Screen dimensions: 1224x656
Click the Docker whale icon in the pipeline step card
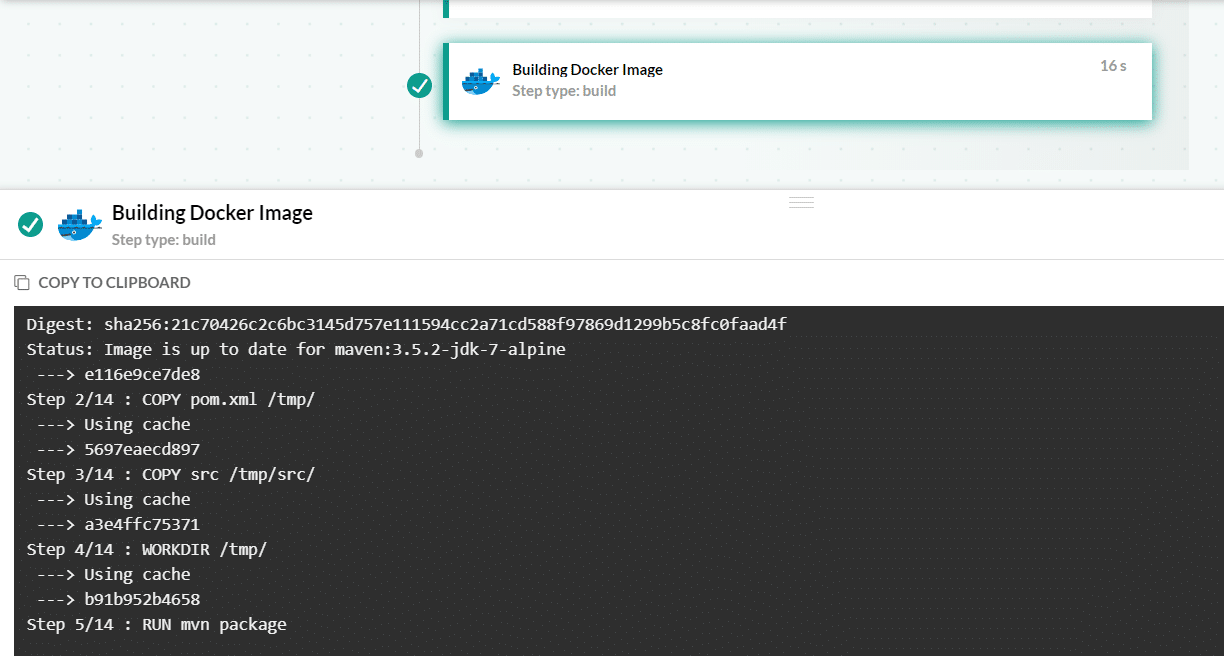[x=481, y=81]
